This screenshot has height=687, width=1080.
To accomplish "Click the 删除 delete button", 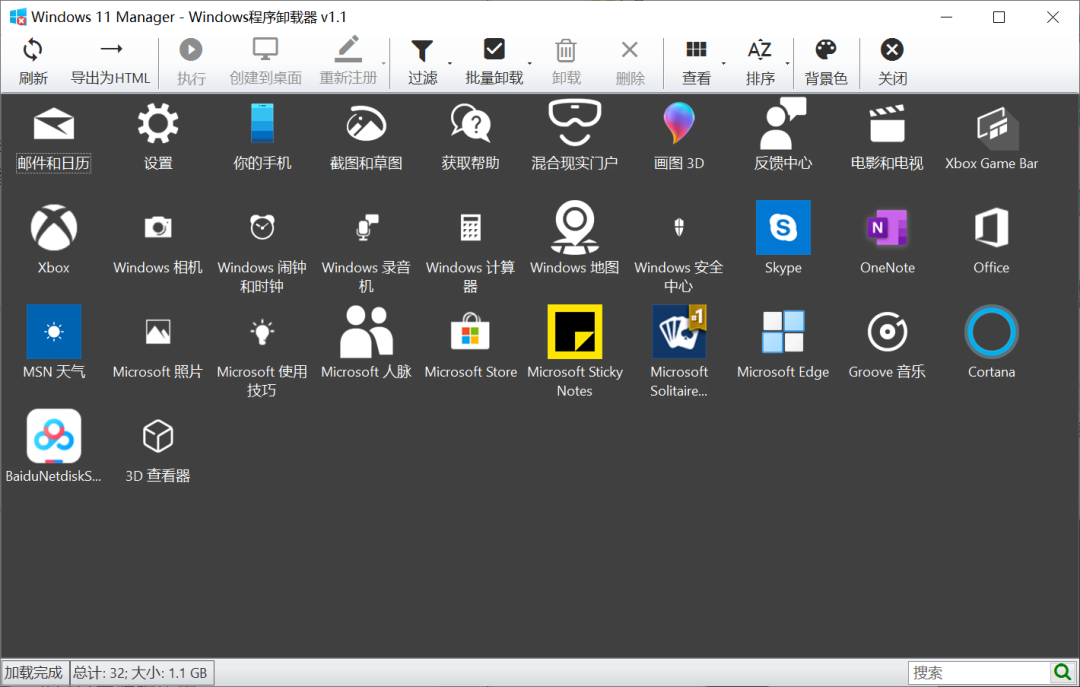I will click(630, 62).
